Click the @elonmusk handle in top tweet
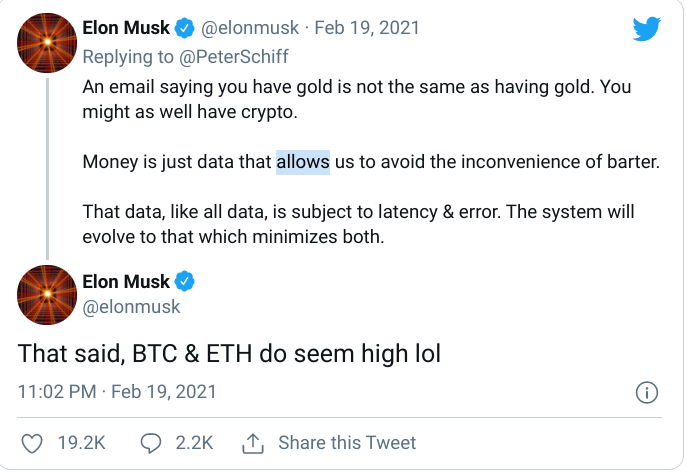686x472 pixels. tap(250, 28)
